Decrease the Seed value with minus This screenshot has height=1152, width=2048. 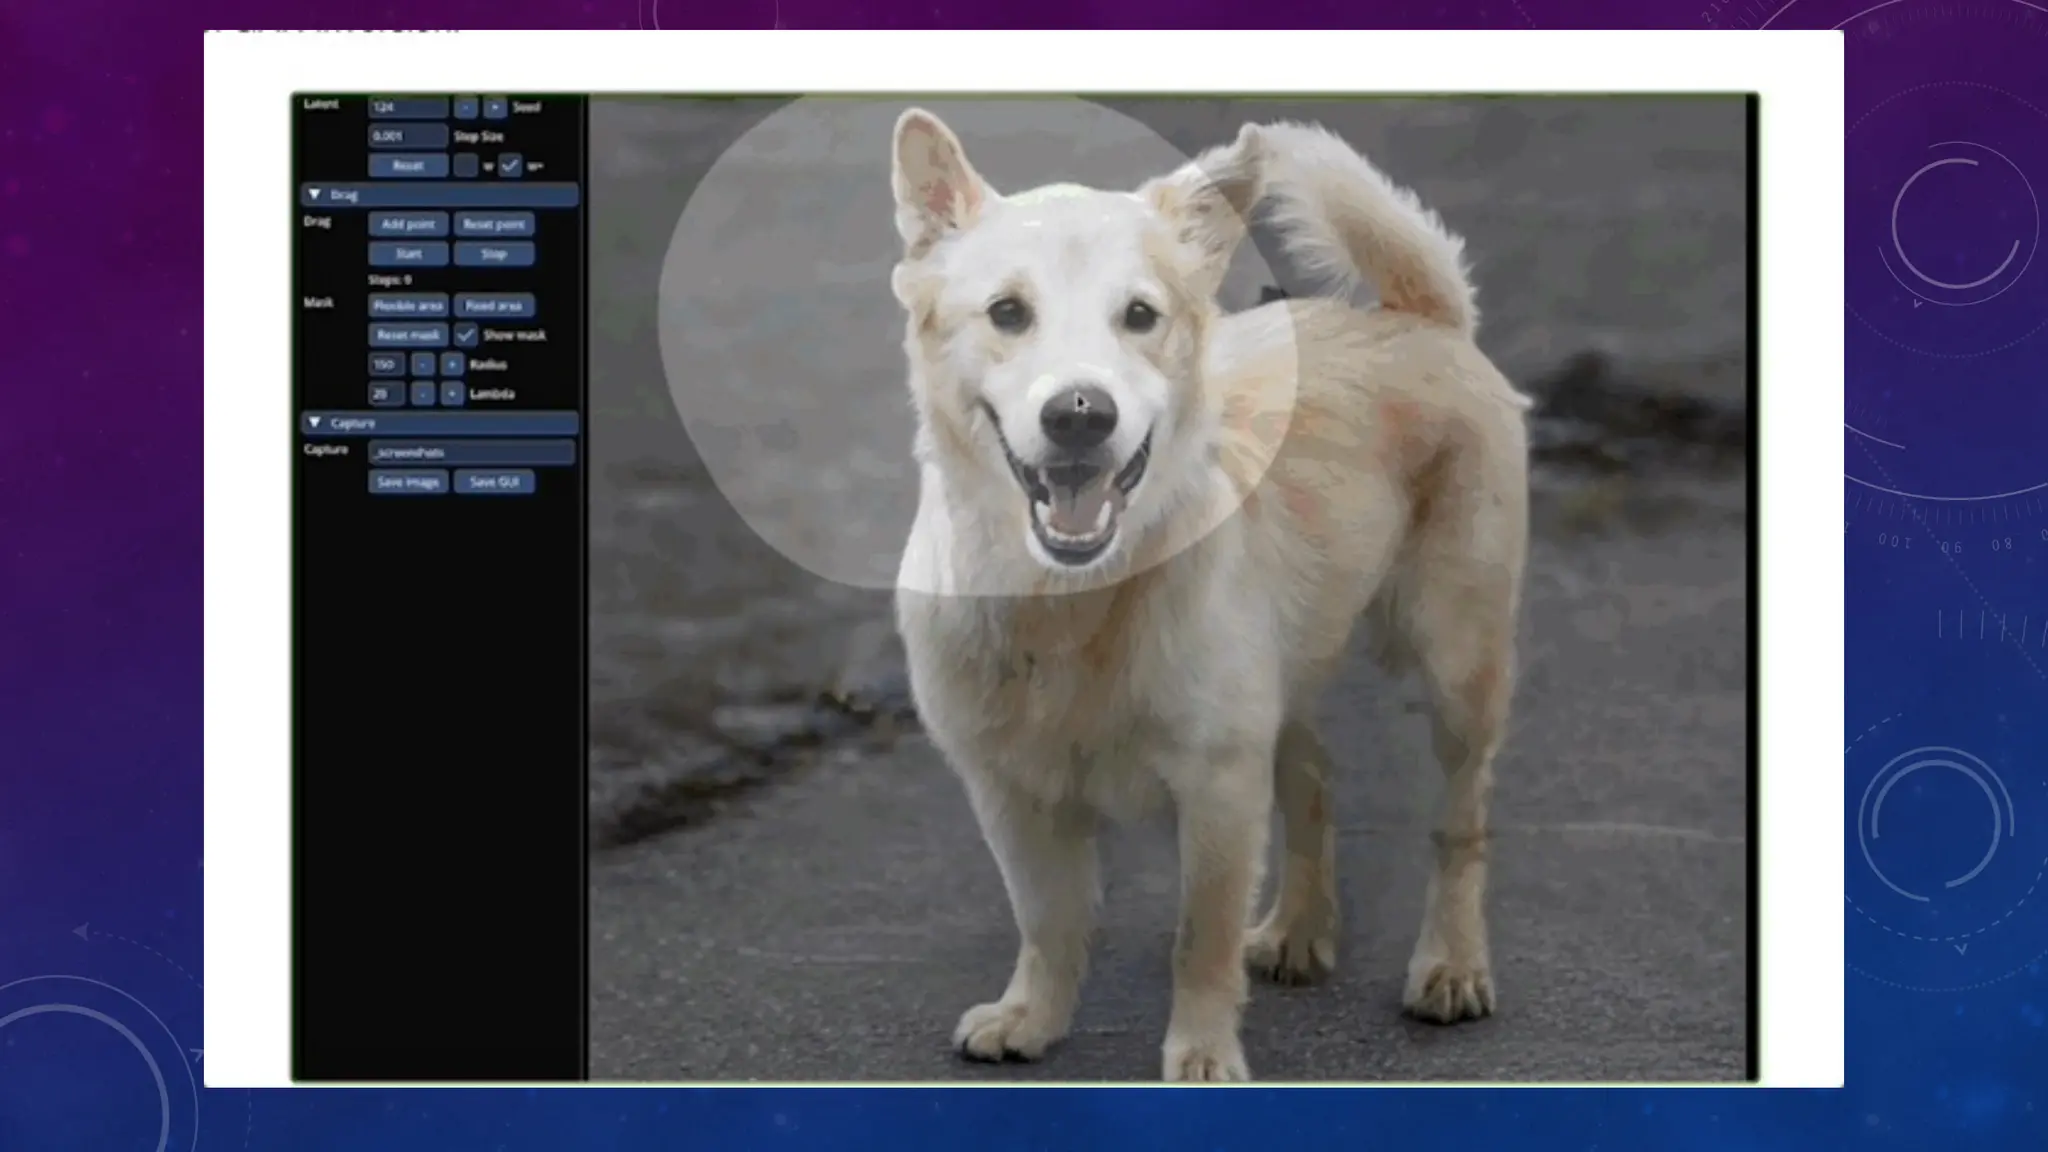point(465,107)
